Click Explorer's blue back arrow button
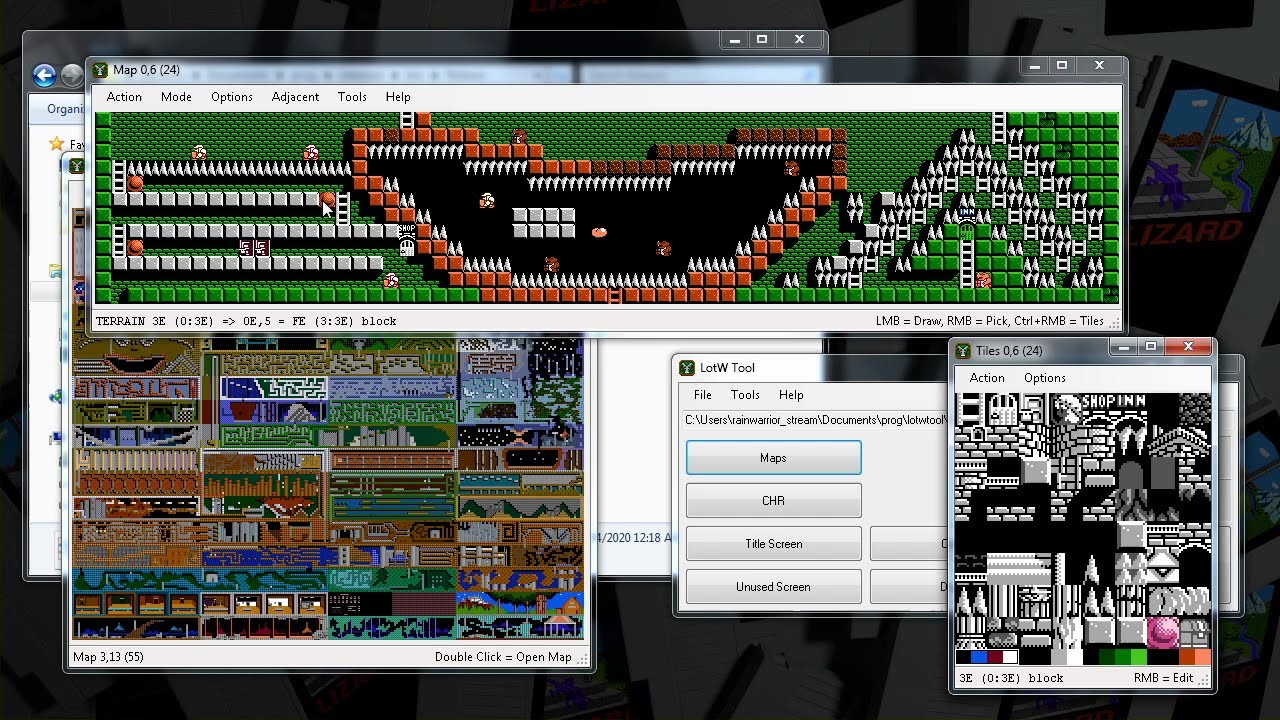This screenshot has height=720, width=1280. pyautogui.click(x=44, y=75)
